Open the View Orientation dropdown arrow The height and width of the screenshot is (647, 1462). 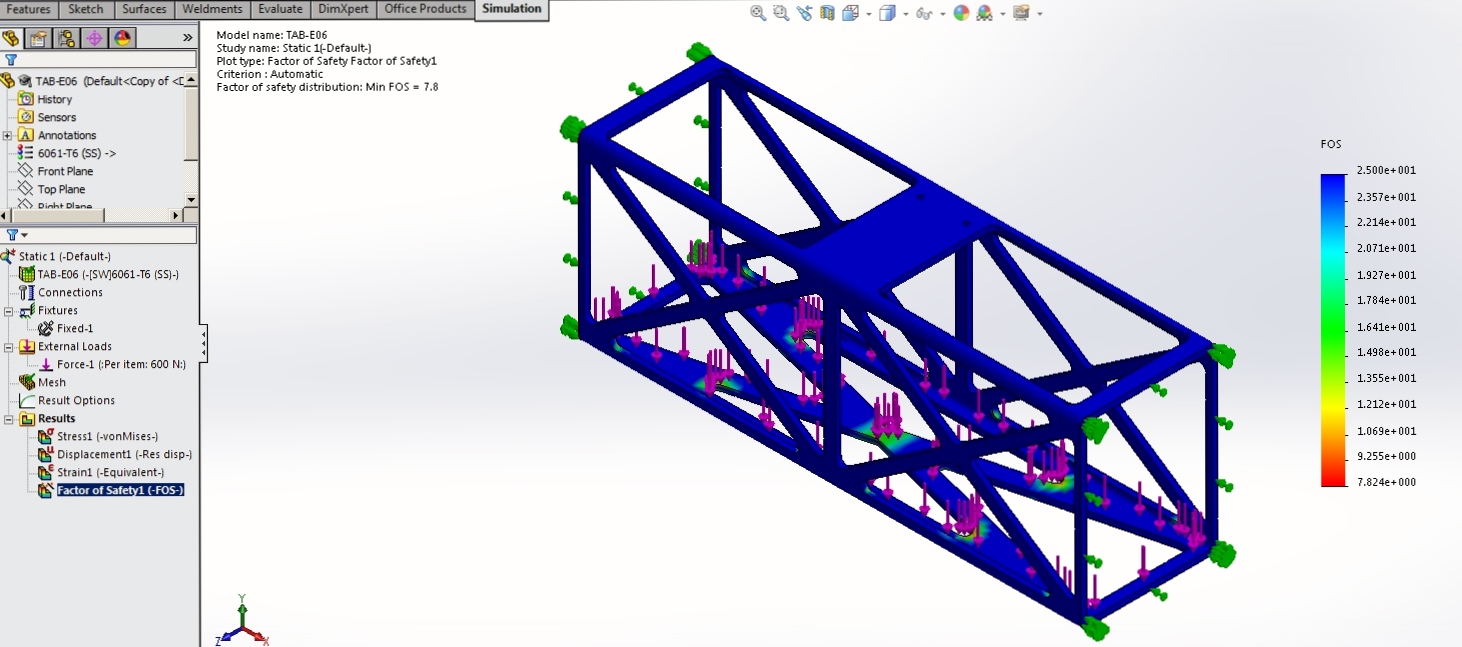868,13
